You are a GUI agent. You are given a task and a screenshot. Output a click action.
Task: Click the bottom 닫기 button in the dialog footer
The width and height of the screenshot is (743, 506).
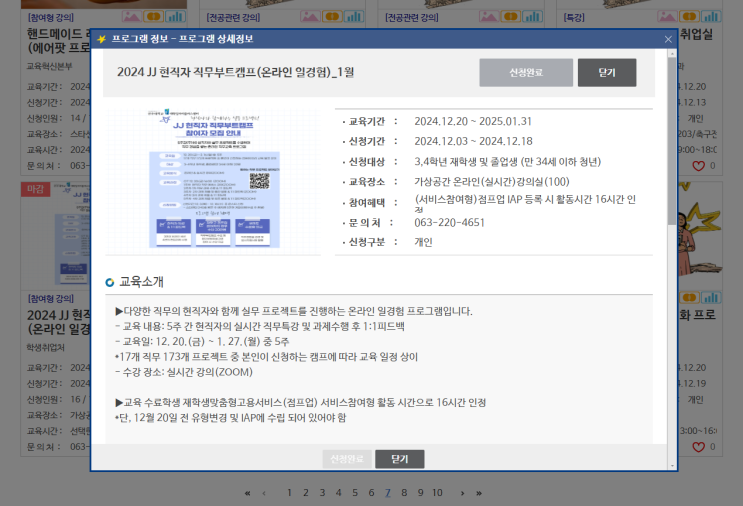pos(399,459)
